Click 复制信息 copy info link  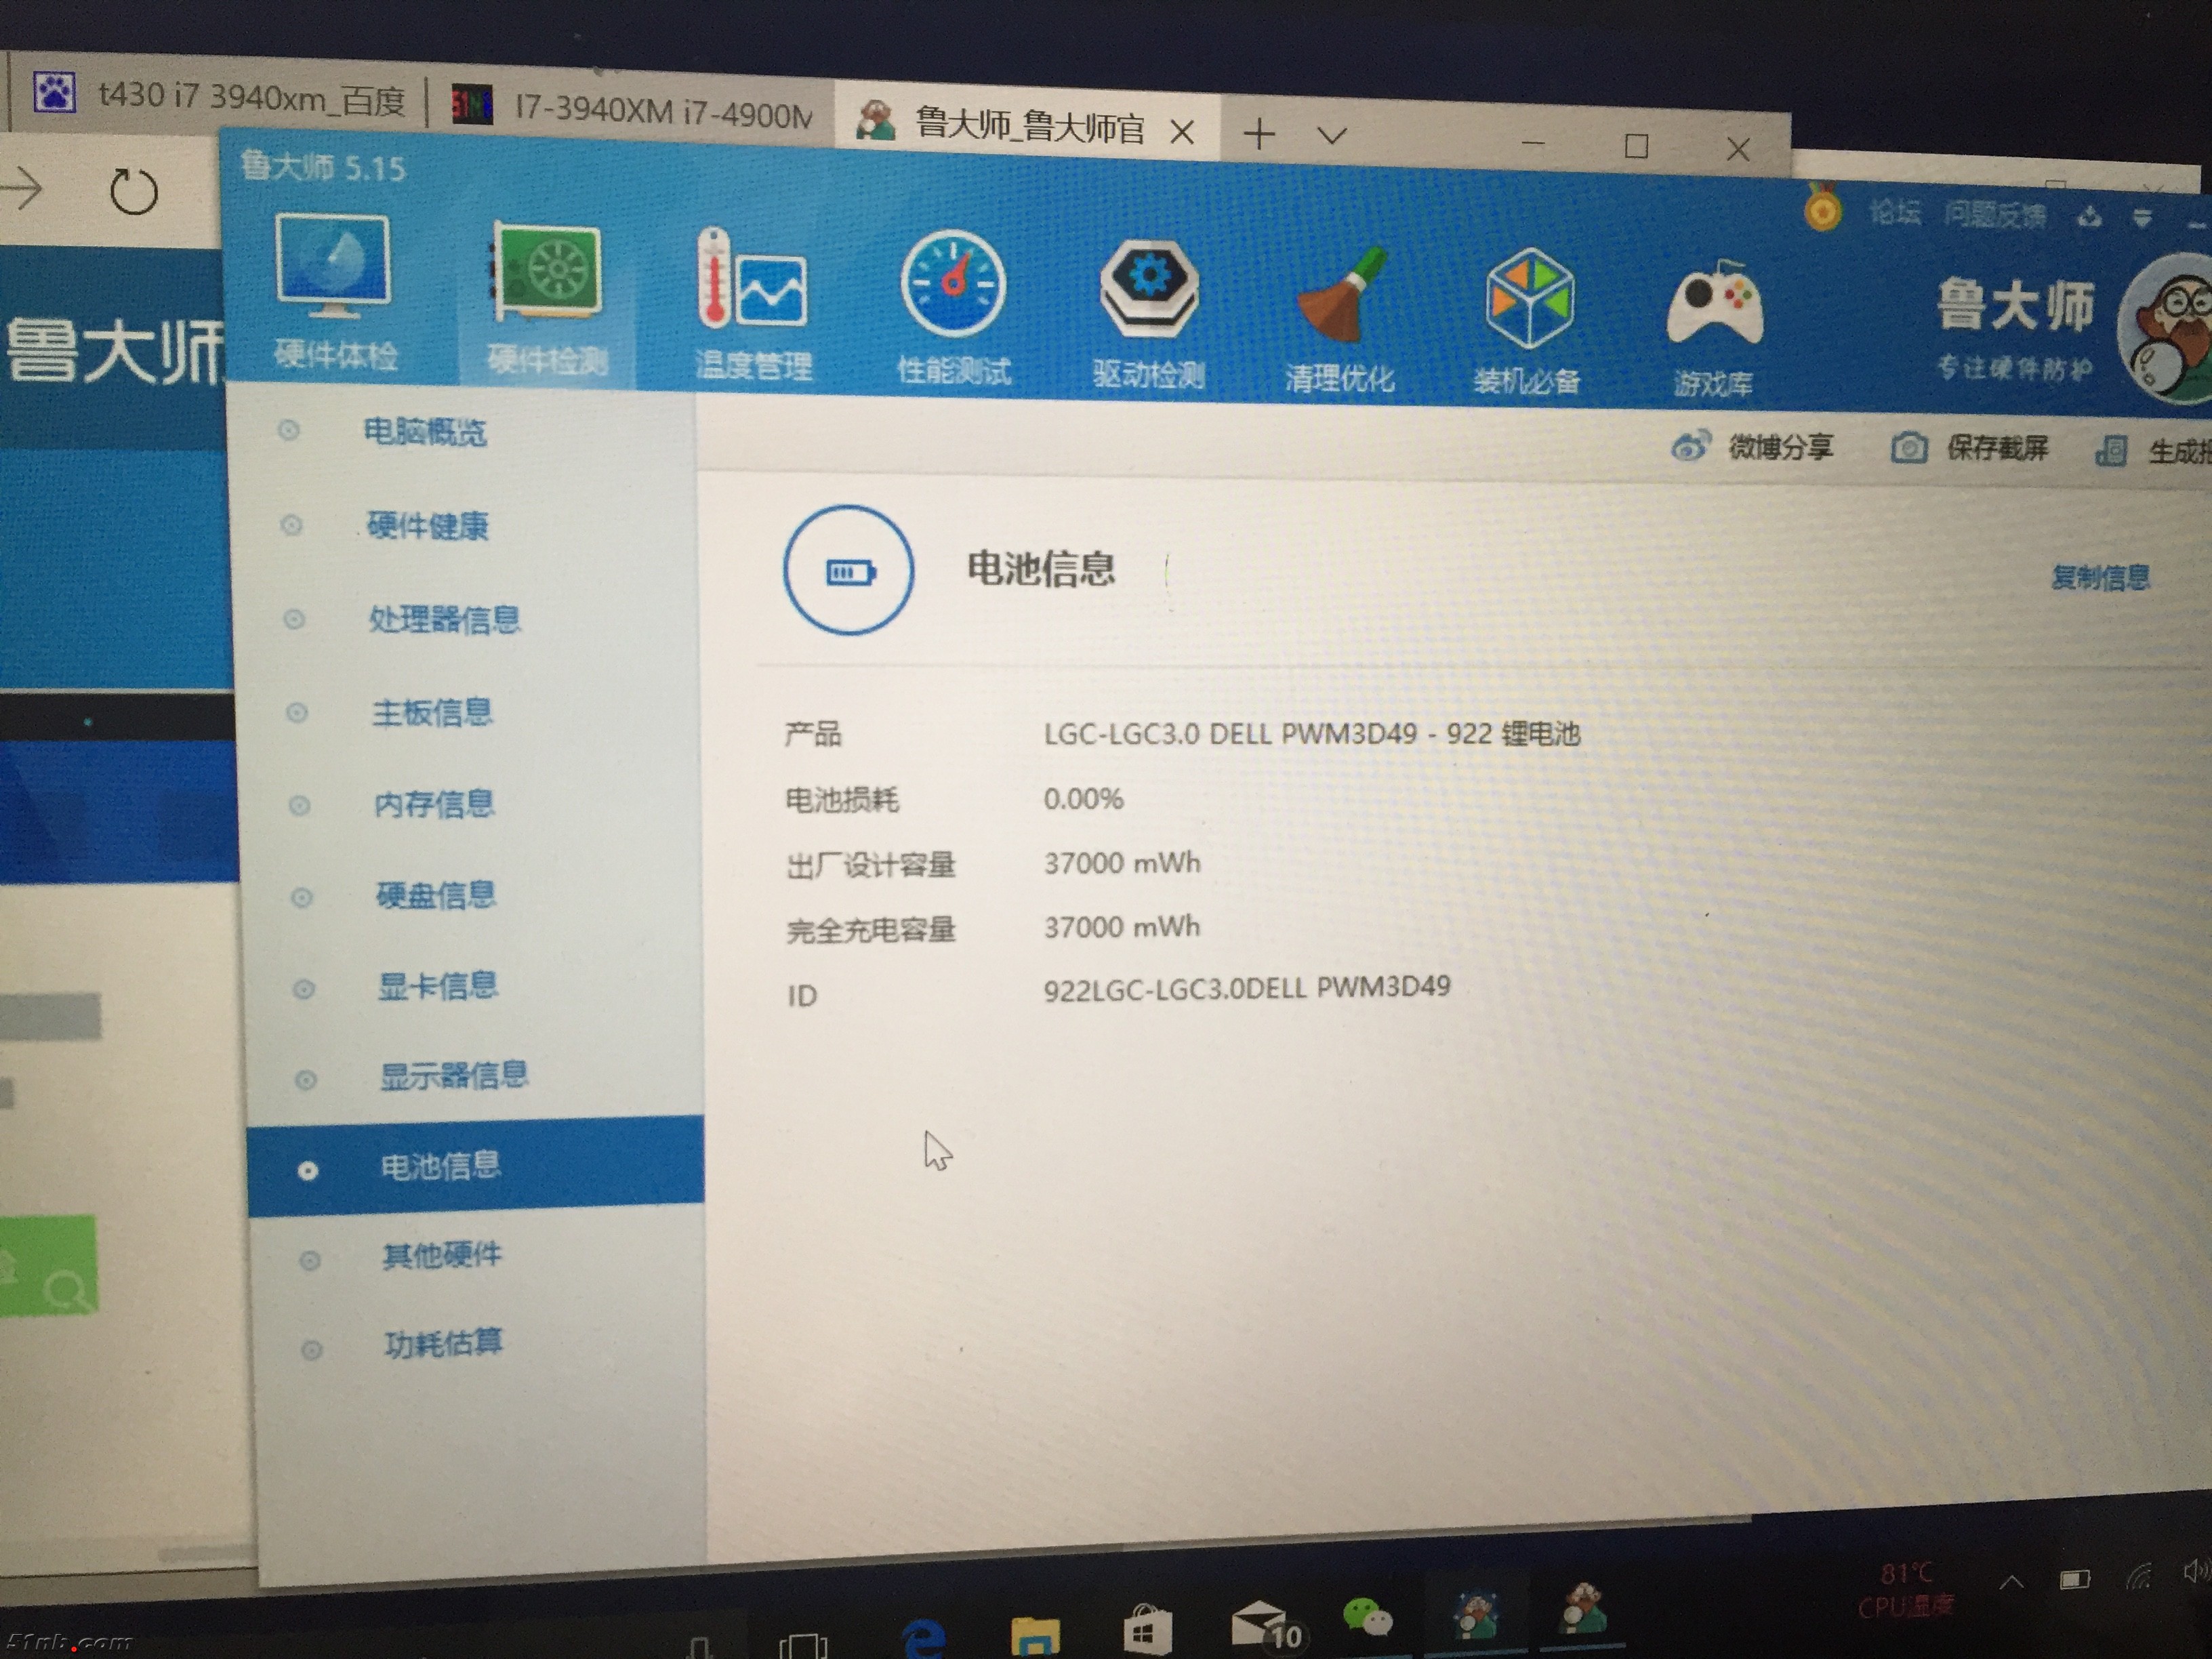pos(2100,577)
